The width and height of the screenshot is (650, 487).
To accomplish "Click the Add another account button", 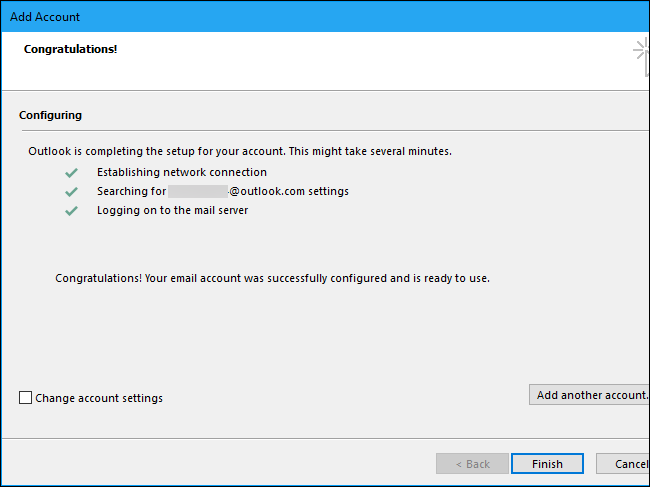I will 589,395.
